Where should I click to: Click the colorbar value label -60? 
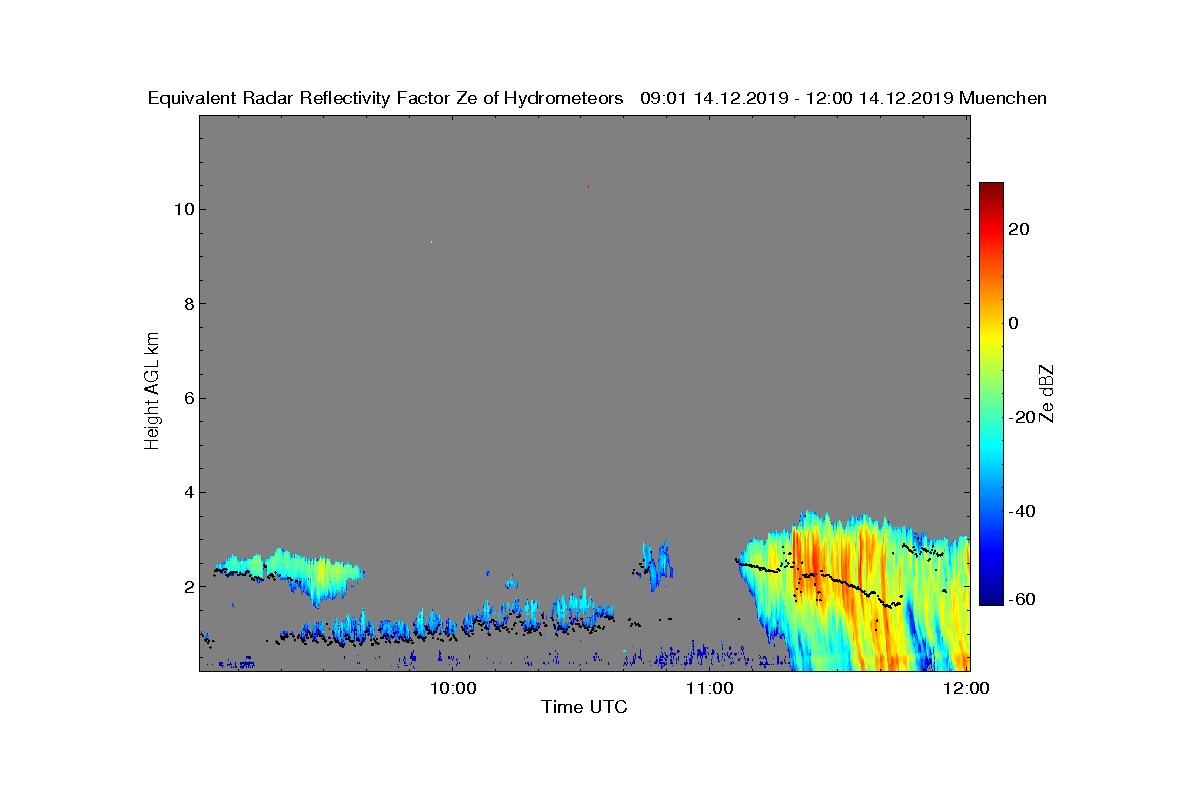tap(1019, 599)
